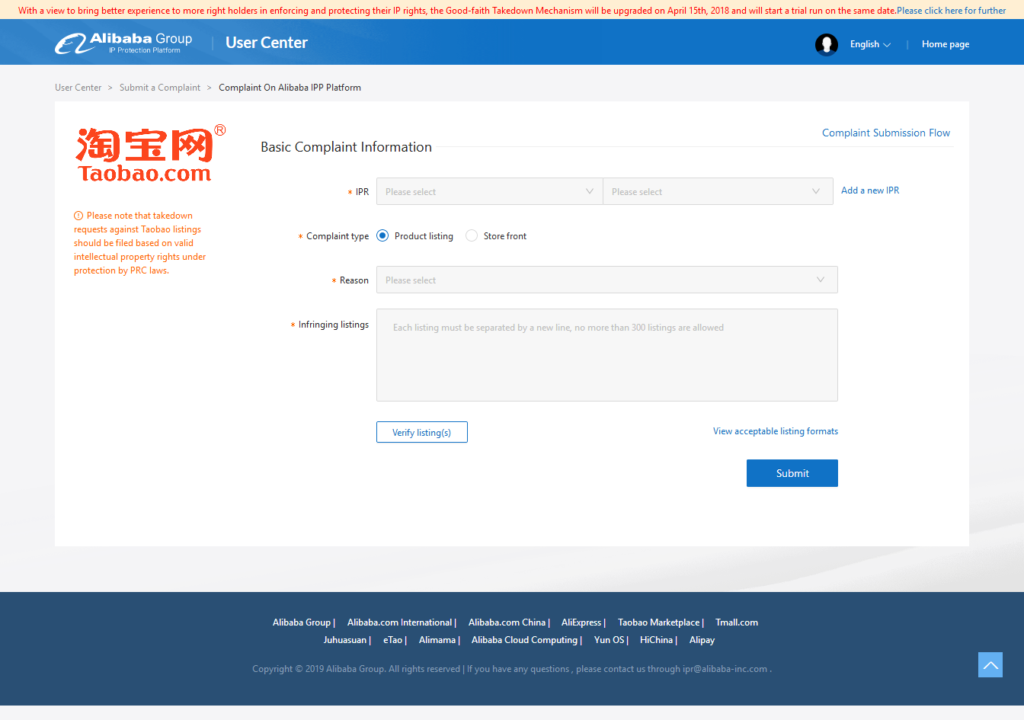The height and width of the screenshot is (720, 1024).
Task: Open the AliExpress footer link
Action: (581, 623)
